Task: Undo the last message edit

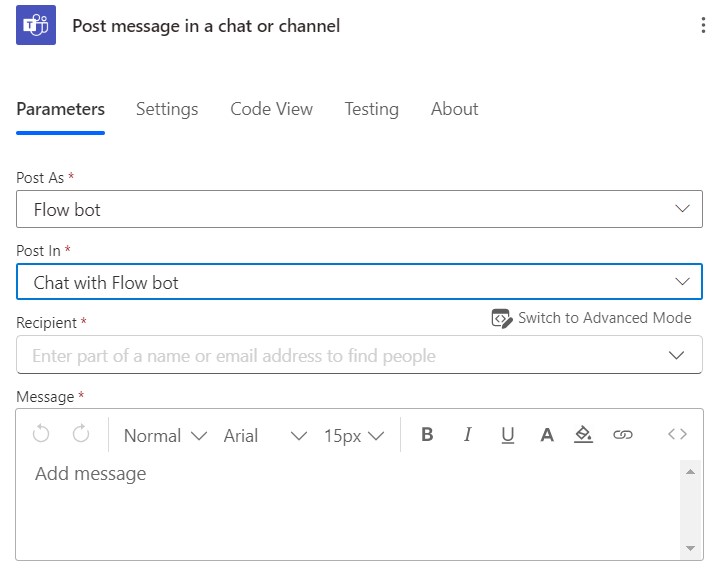Action: tap(41, 434)
